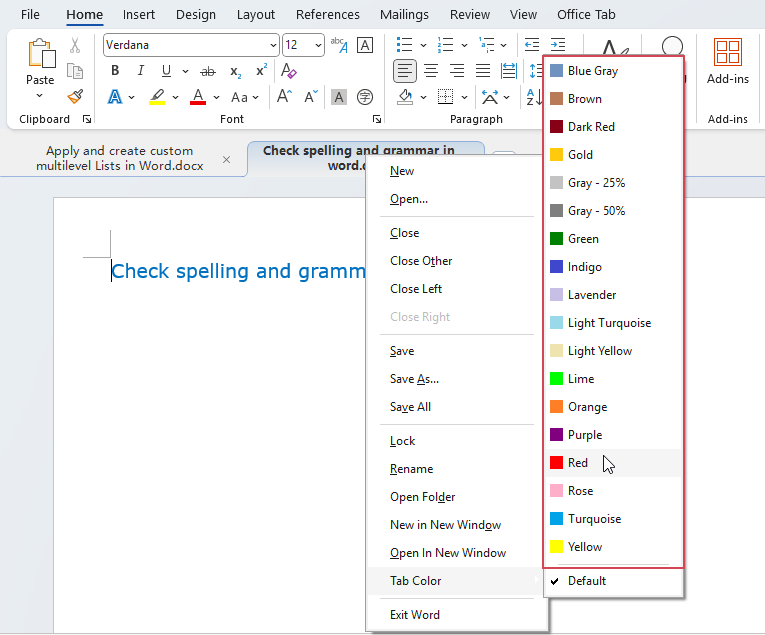
Task: Click Open Folder in context menu
Action: point(422,497)
